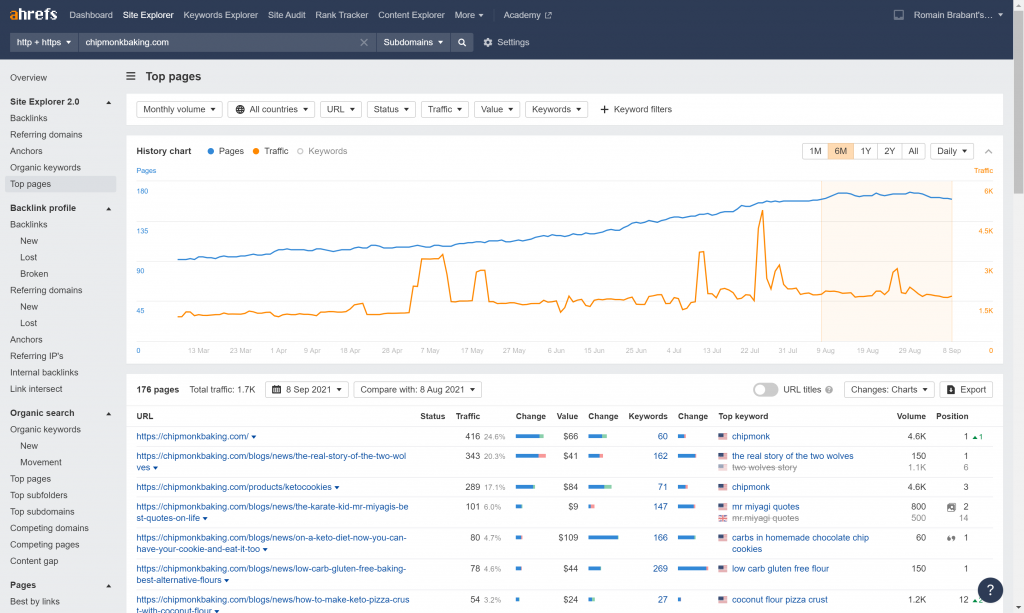Image resolution: width=1024 pixels, height=613 pixels.
Task: Select 1M chart range
Action: coord(815,151)
